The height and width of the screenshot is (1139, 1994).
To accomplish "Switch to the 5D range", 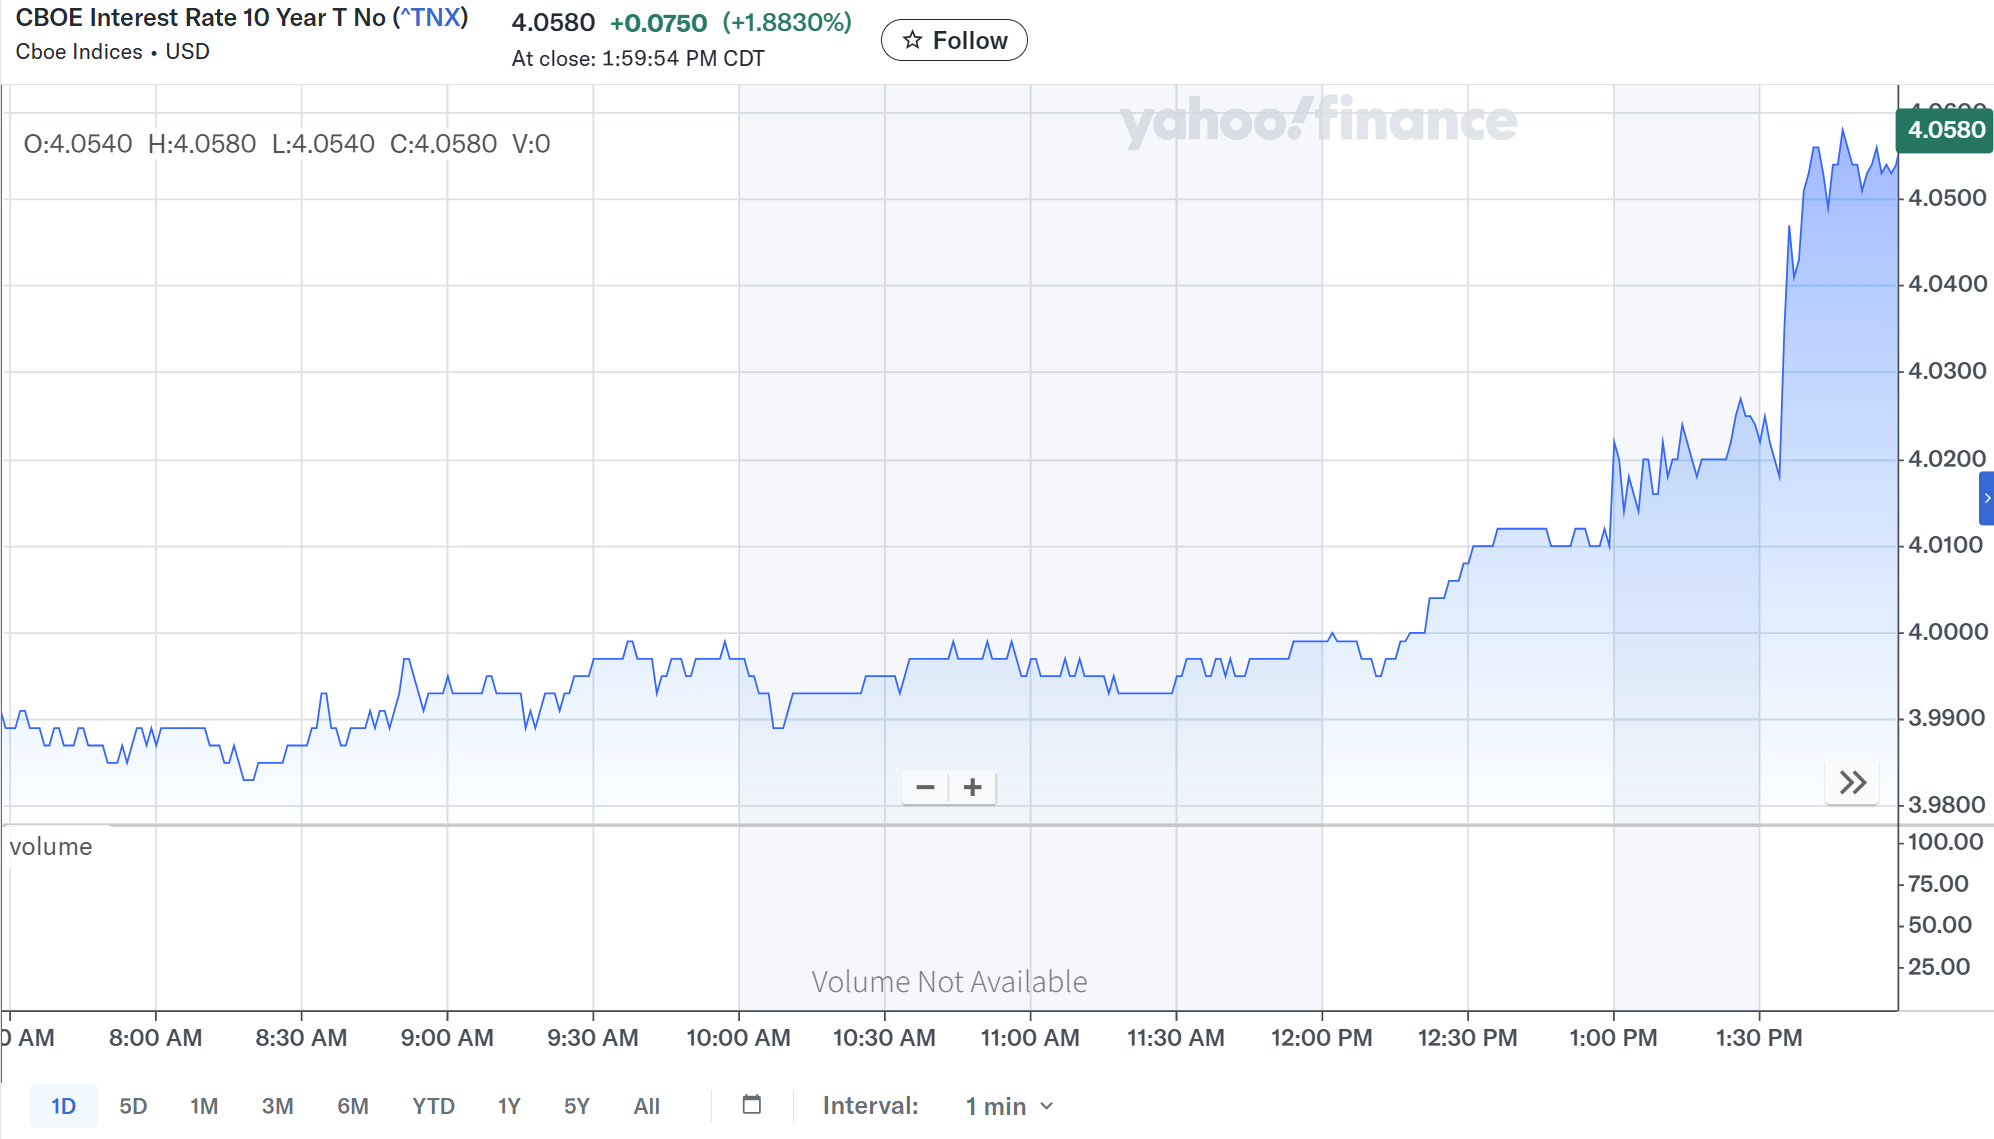I will click(x=133, y=1106).
